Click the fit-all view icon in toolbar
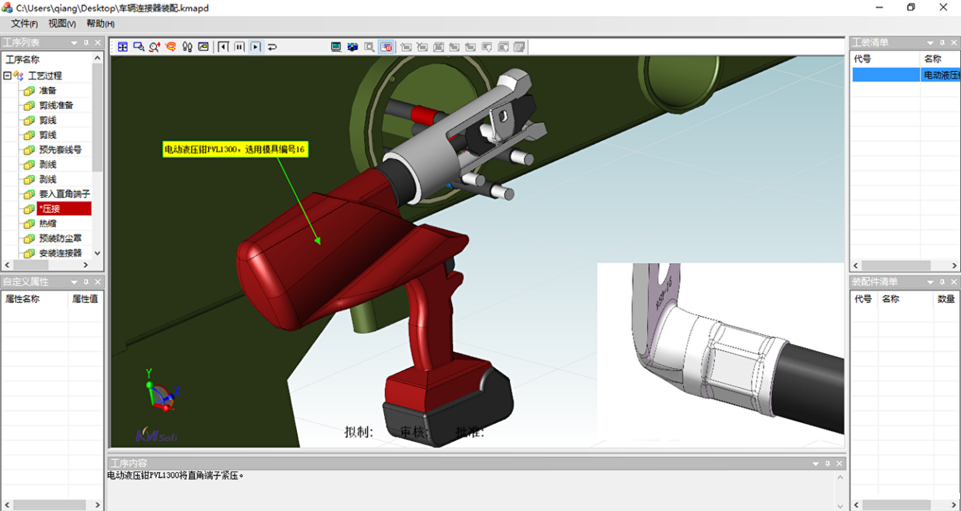961x511 pixels. (x=122, y=47)
